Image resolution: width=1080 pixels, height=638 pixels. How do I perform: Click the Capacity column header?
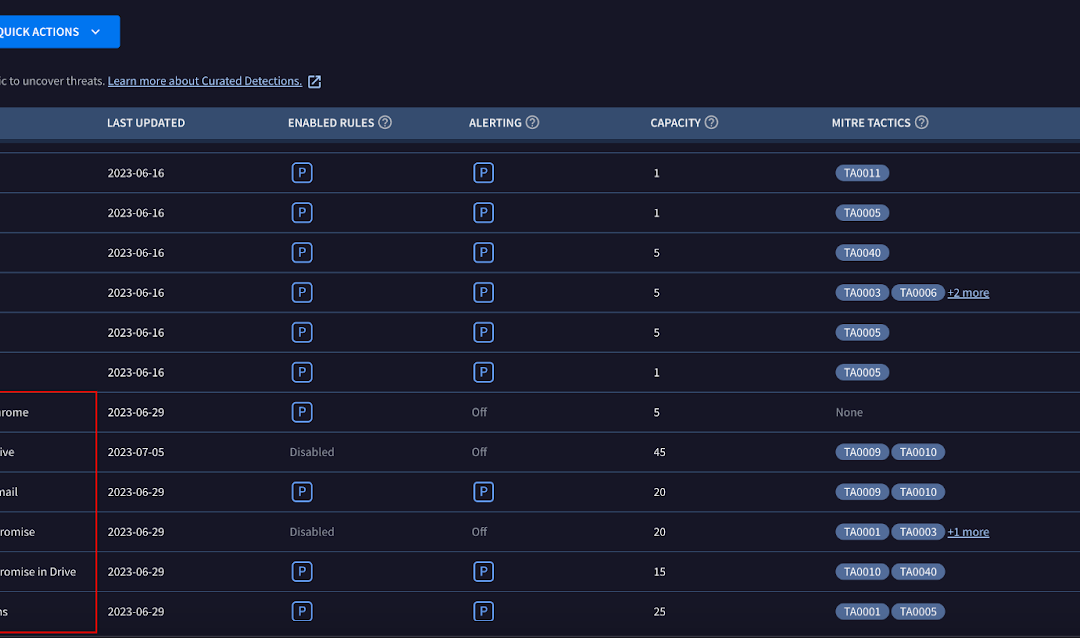click(675, 123)
